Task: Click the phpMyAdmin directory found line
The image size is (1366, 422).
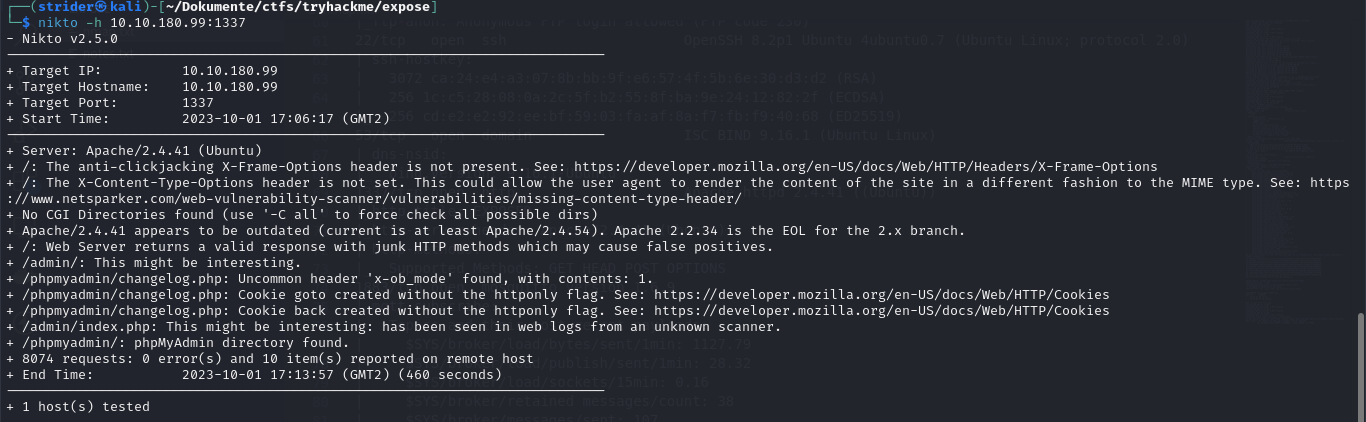Action: pyautogui.click(x=163, y=343)
